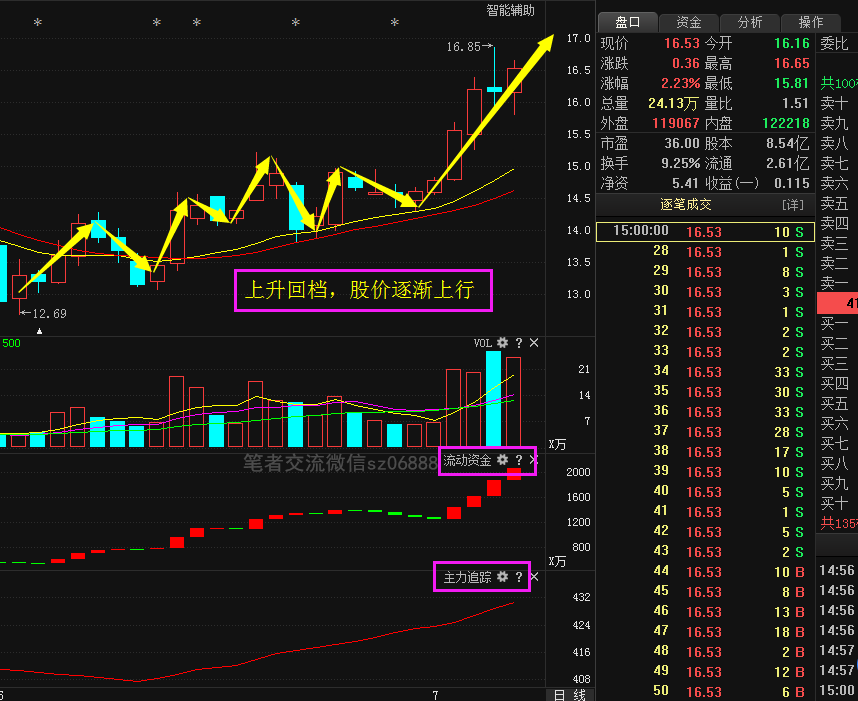Open VOL indicator settings gear
The width and height of the screenshot is (858, 701).
tap(502, 343)
